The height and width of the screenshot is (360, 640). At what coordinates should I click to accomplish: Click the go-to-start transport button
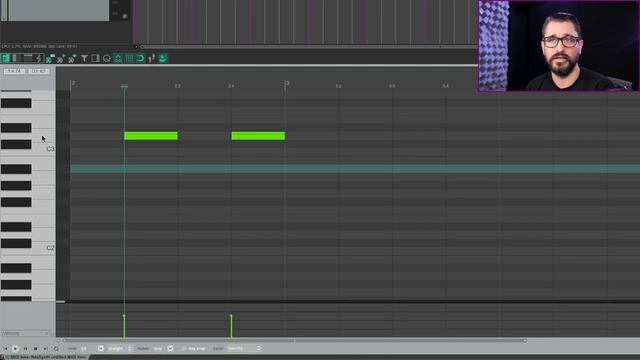click(x=5, y=349)
